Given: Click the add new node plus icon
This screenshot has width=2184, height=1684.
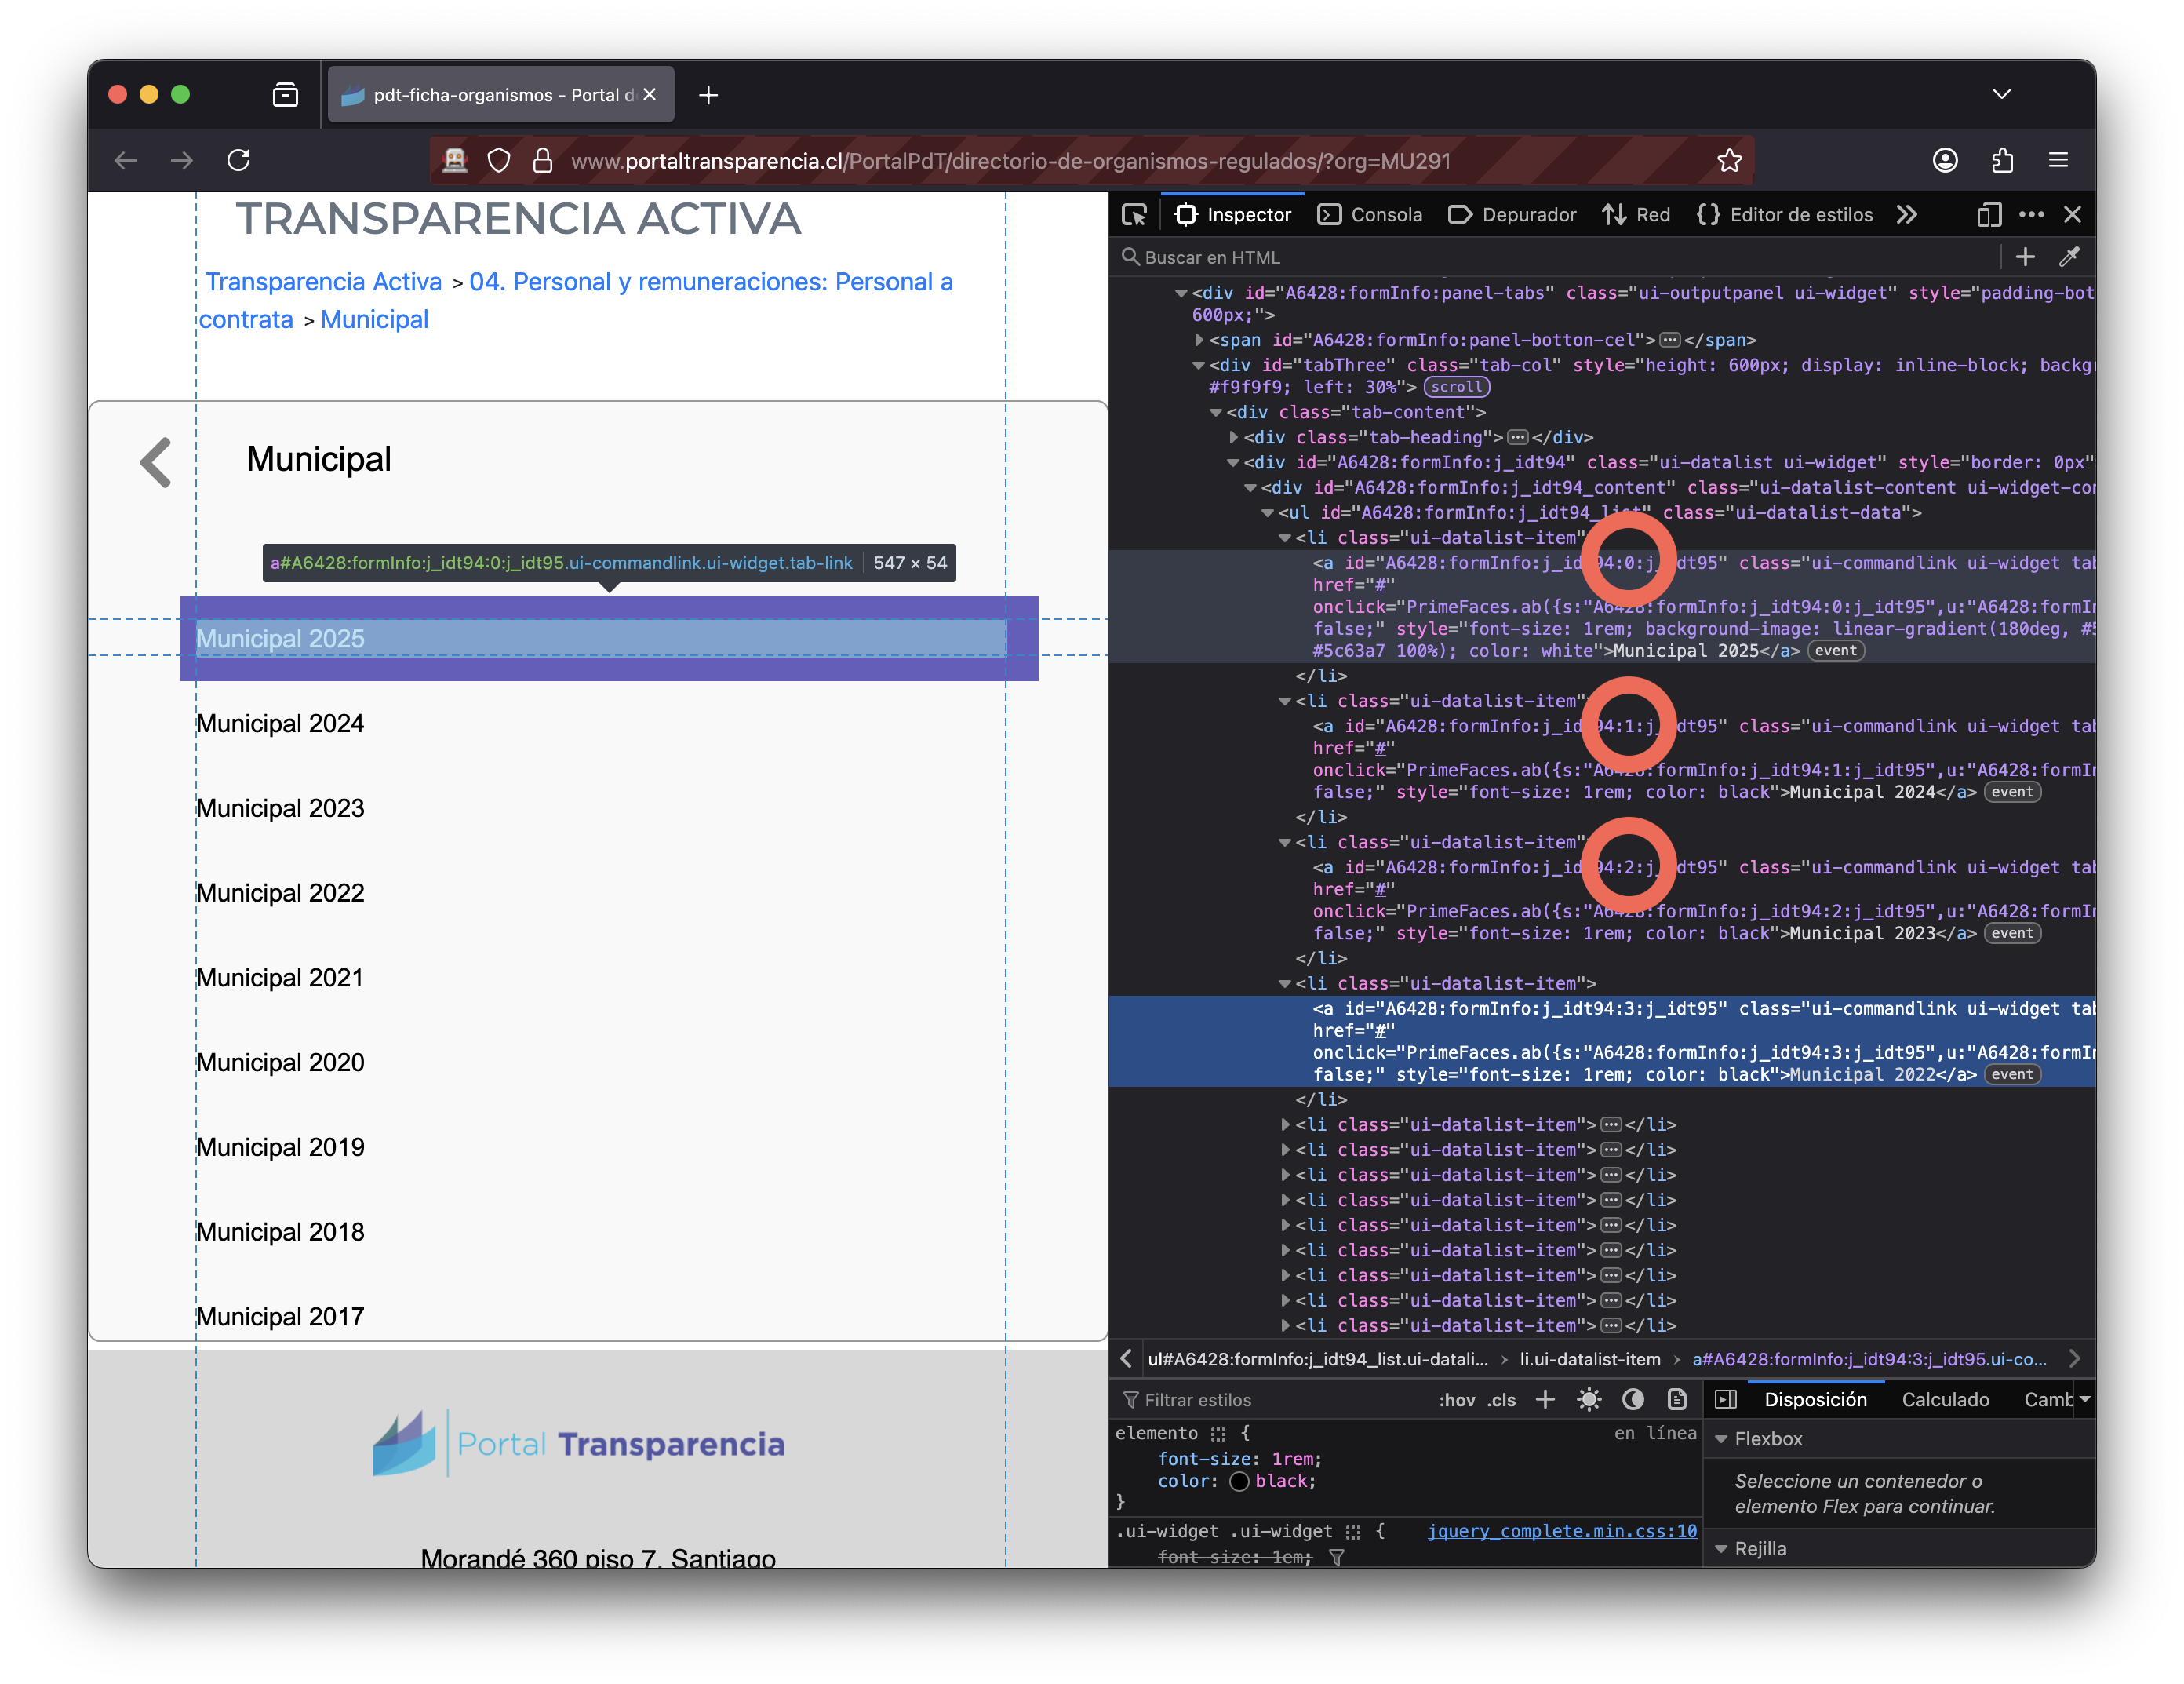Looking at the screenshot, I should click(x=2025, y=257).
